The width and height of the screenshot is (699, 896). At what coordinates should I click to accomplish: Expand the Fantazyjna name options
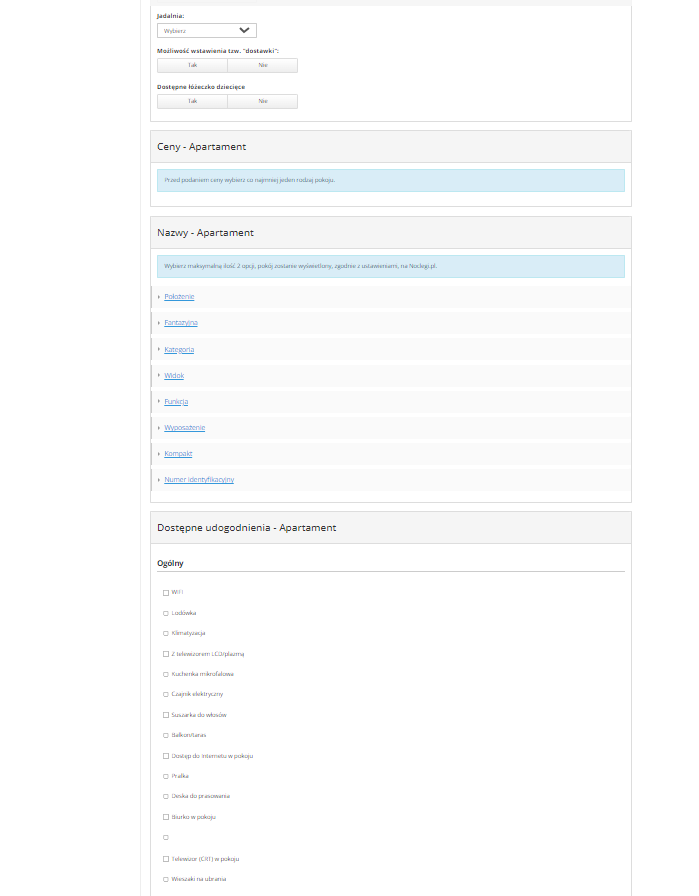tap(181, 323)
